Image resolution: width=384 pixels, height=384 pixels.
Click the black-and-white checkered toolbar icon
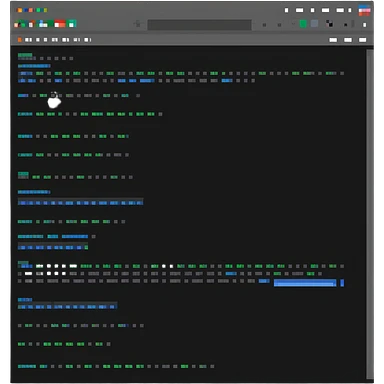pyautogui.click(x=329, y=24)
